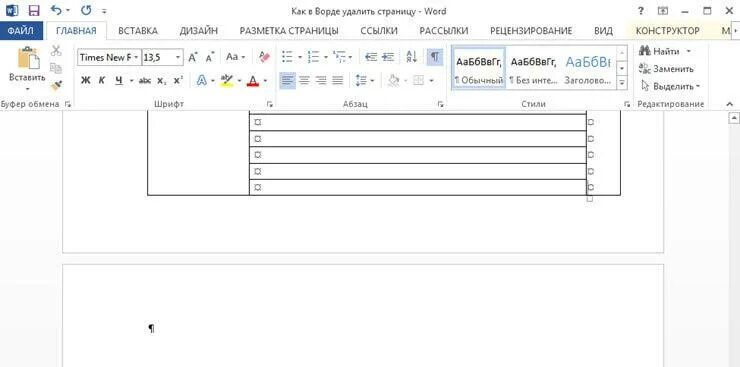Apply the Заголовок heading style
740x367 pixels.
[x=588, y=69]
